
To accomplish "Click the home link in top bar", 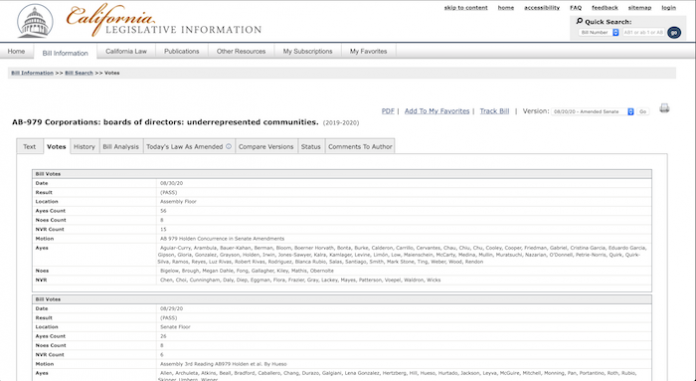I will (x=506, y=8).
